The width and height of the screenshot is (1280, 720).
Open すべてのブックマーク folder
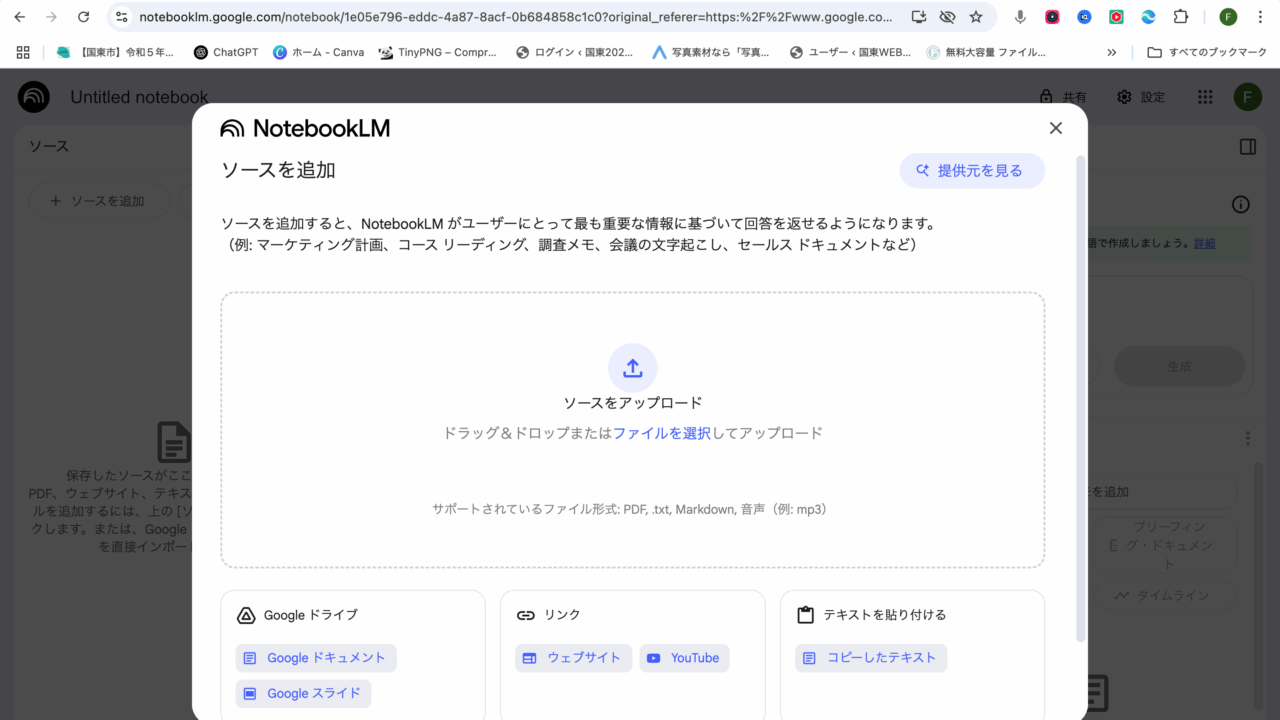point(1207,52)
